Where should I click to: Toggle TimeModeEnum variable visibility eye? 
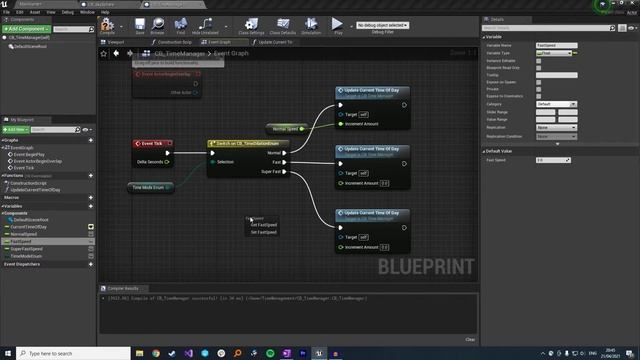click(91, 256)
